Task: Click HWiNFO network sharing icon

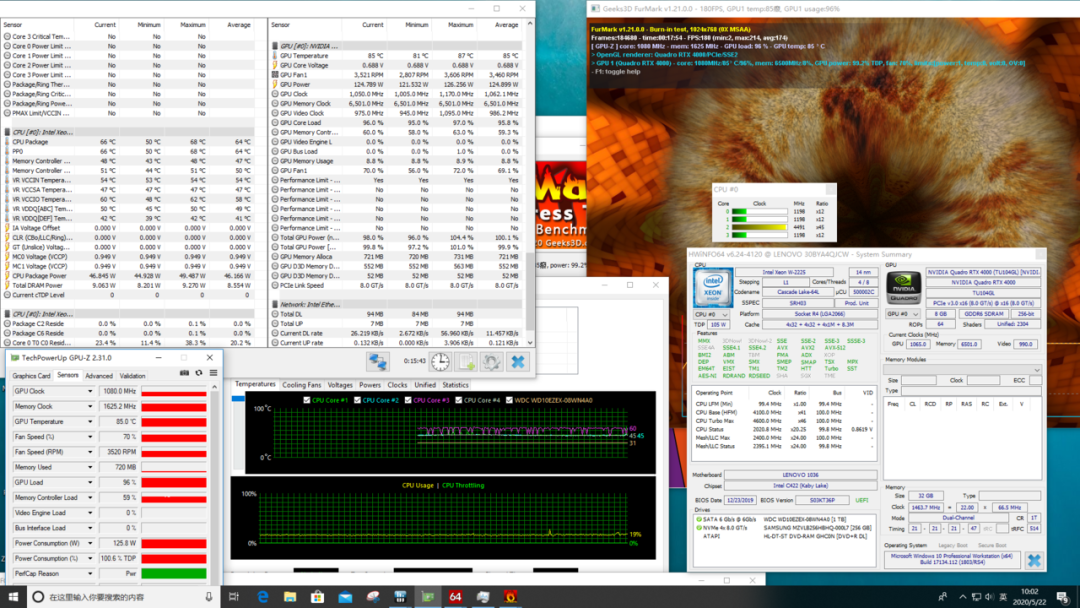Action: pos(377,361)
